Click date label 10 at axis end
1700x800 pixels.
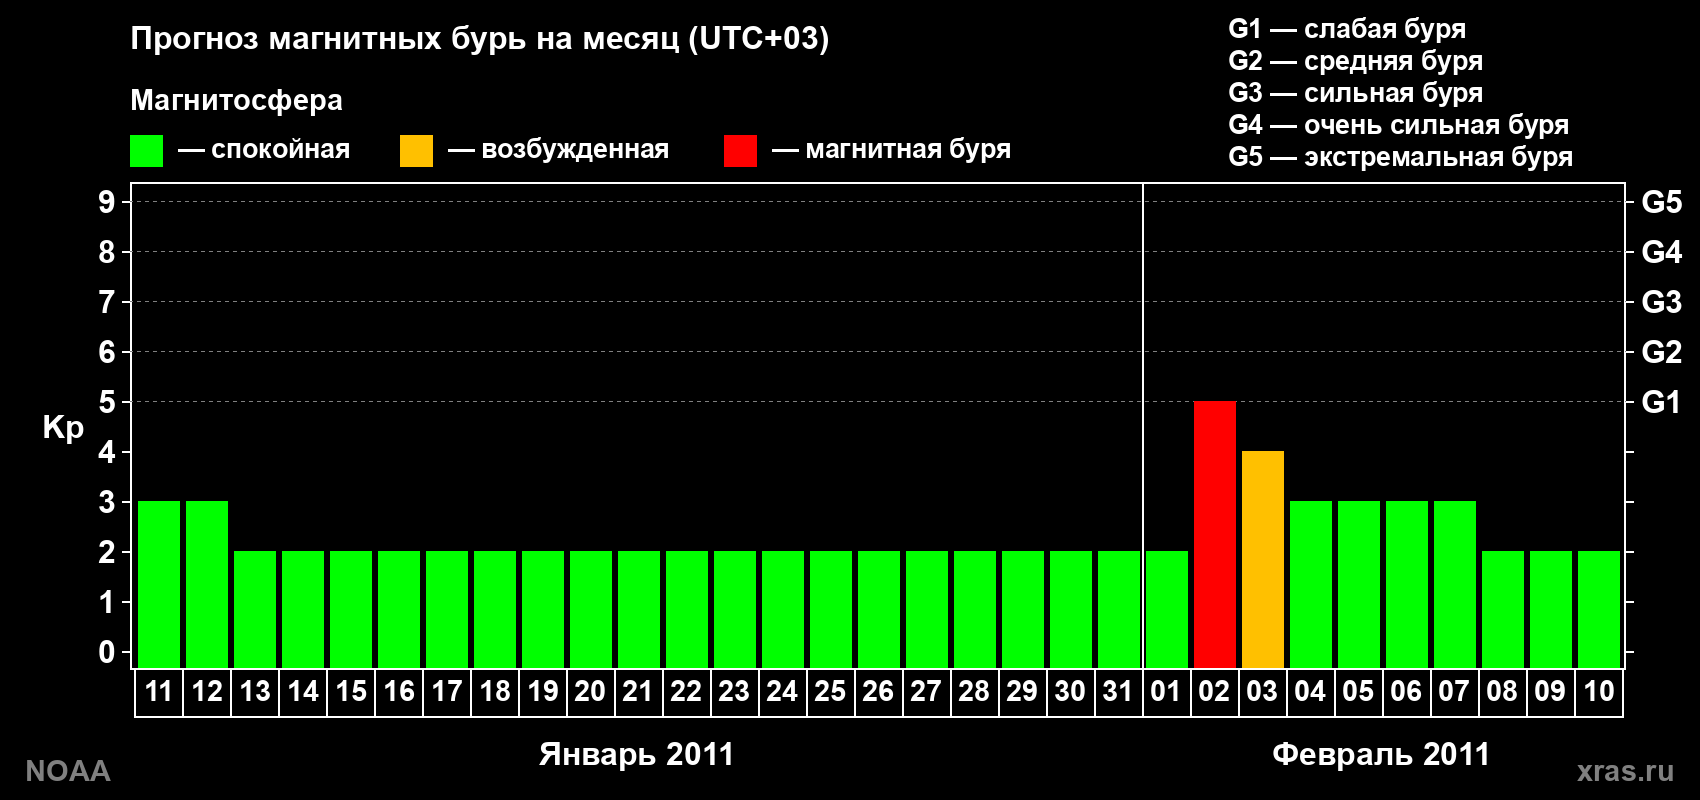1598,692
